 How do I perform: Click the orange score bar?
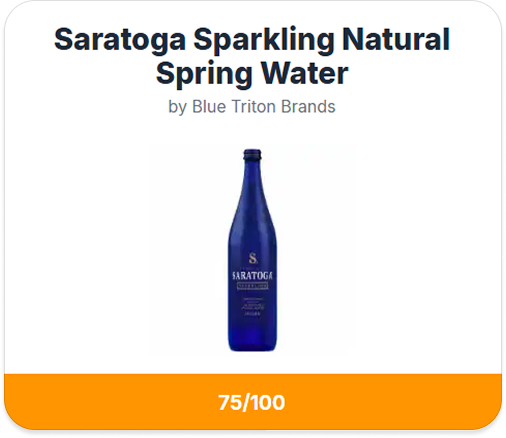pos(253,402)
